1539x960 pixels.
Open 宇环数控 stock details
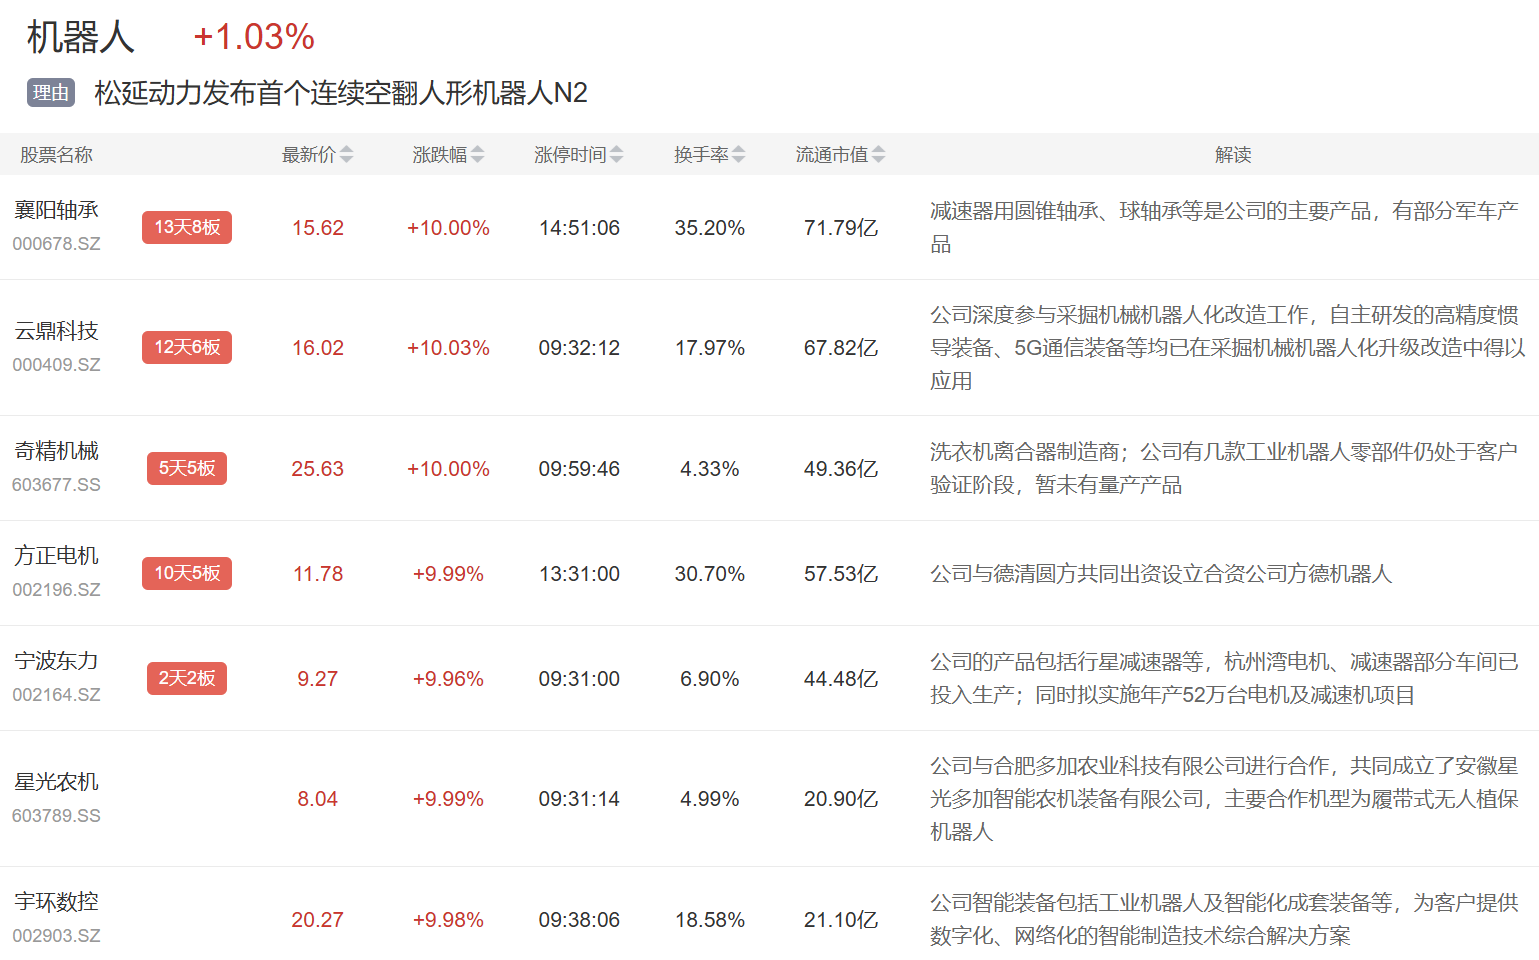tap(57, 902)
